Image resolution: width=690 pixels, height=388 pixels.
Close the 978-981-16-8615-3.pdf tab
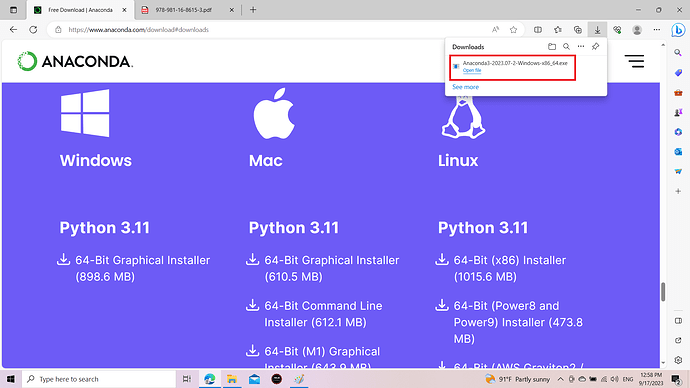coord(231,10)
